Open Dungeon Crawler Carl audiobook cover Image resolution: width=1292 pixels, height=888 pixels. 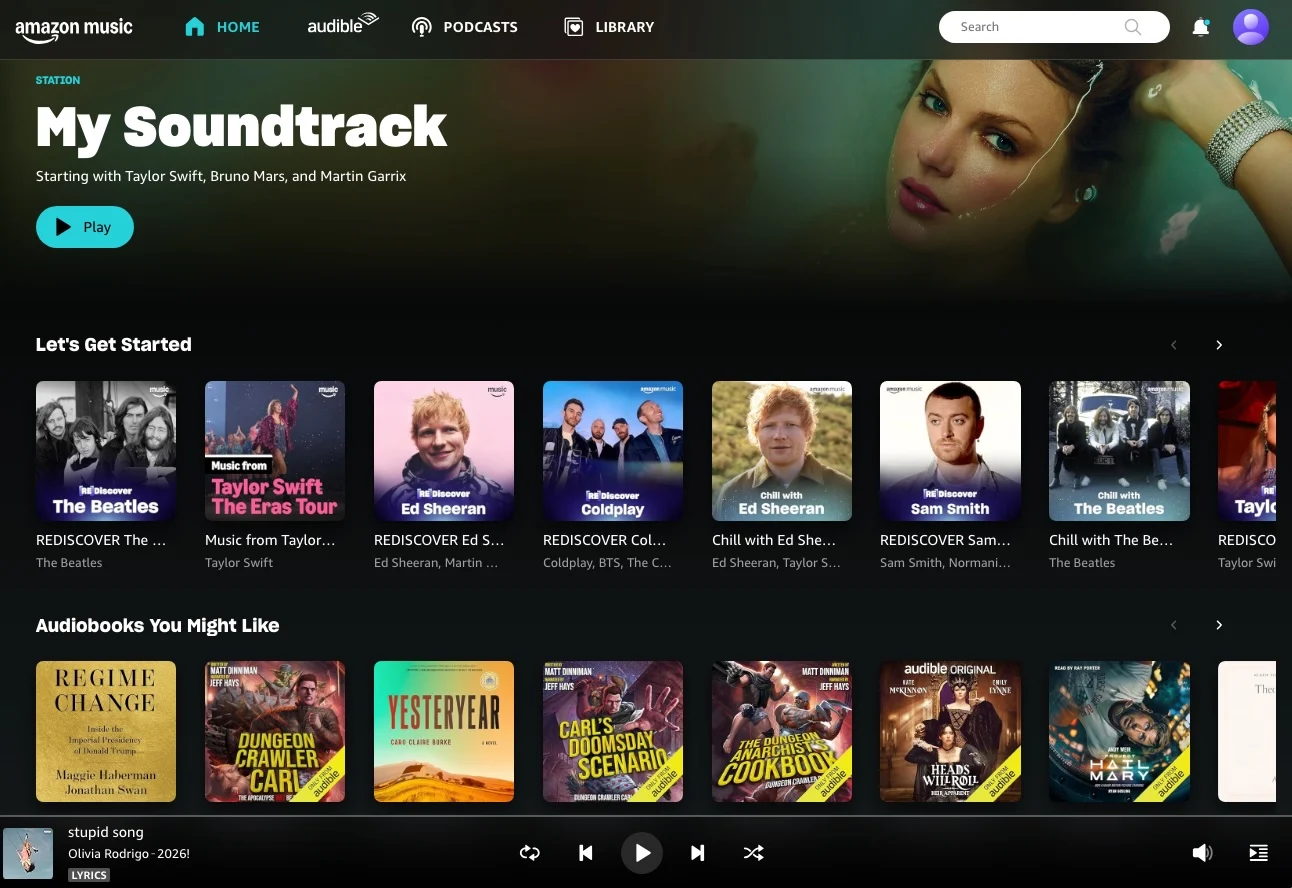click(x=275, y=731)
